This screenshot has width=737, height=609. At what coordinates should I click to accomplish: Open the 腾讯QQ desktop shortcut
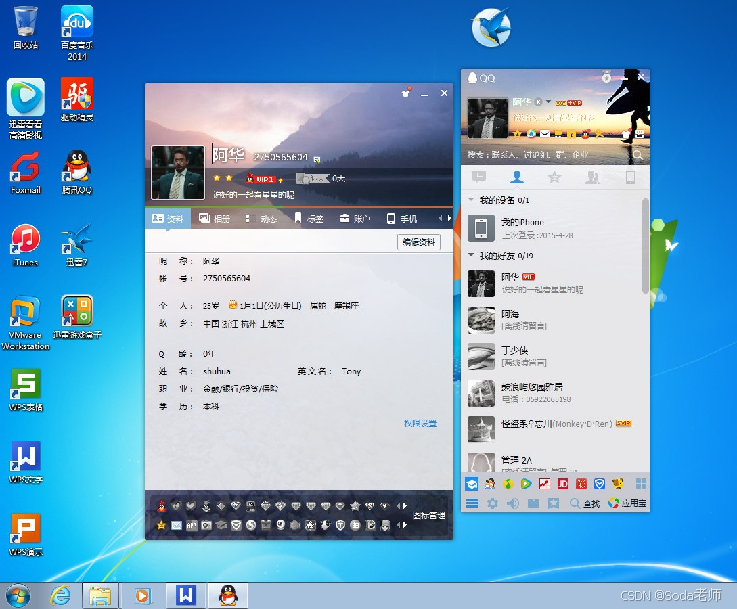[x=77, y=172]
